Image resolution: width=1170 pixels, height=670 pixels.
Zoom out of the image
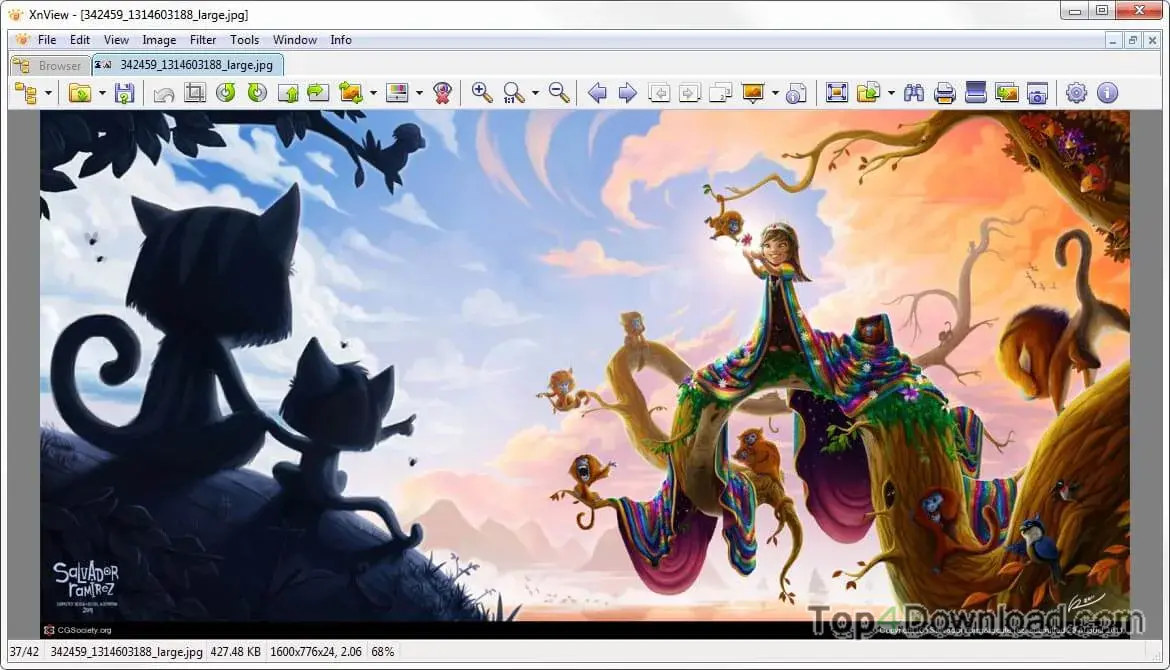tap(560, 92)
